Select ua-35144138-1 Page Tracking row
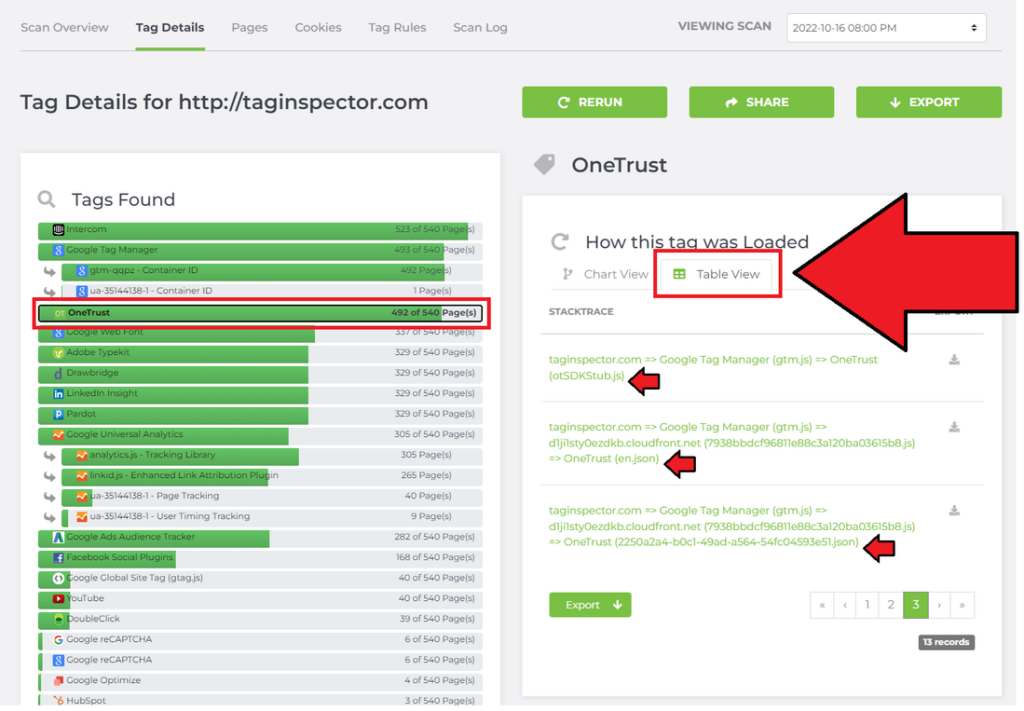The image size is (1024, 711). [272, 496]
